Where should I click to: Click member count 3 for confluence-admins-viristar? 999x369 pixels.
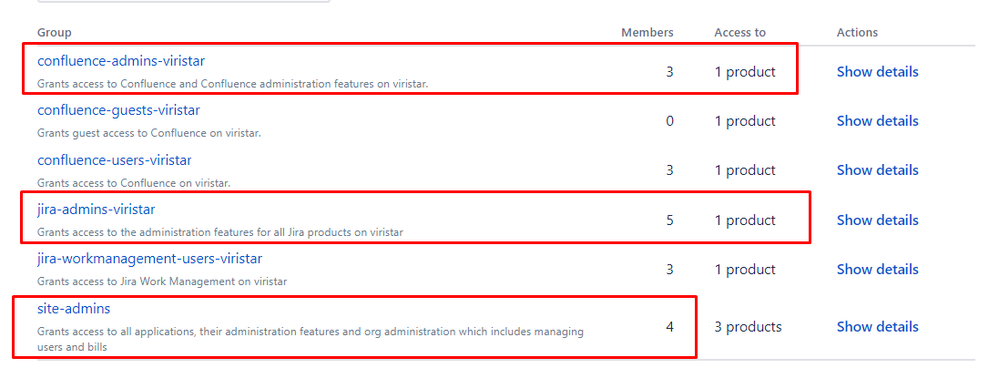[x=669, y=72]
